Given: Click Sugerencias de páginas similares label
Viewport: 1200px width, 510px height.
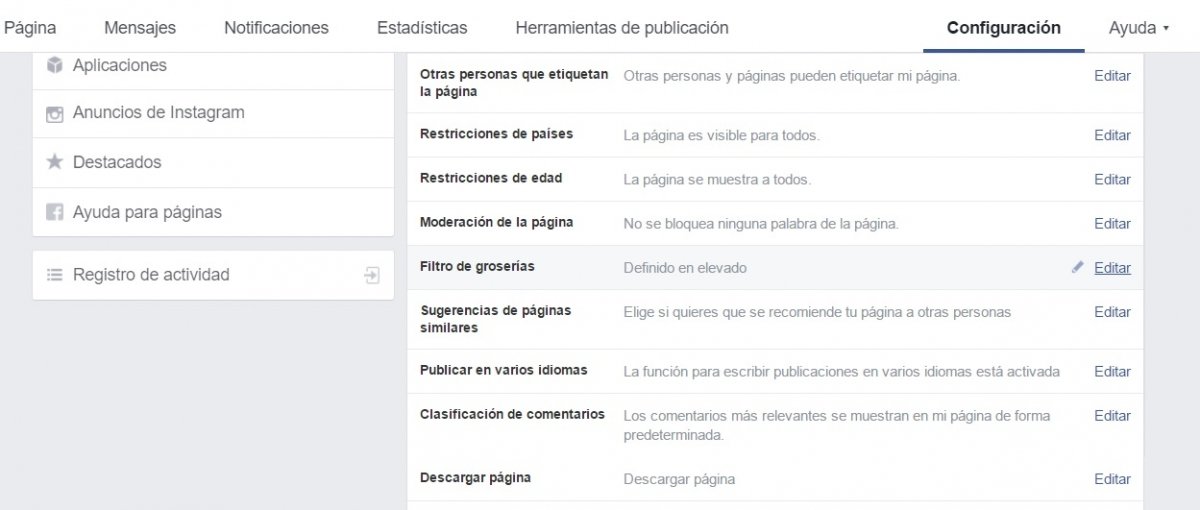Looking at the screenshot, I should coord(496,319).
